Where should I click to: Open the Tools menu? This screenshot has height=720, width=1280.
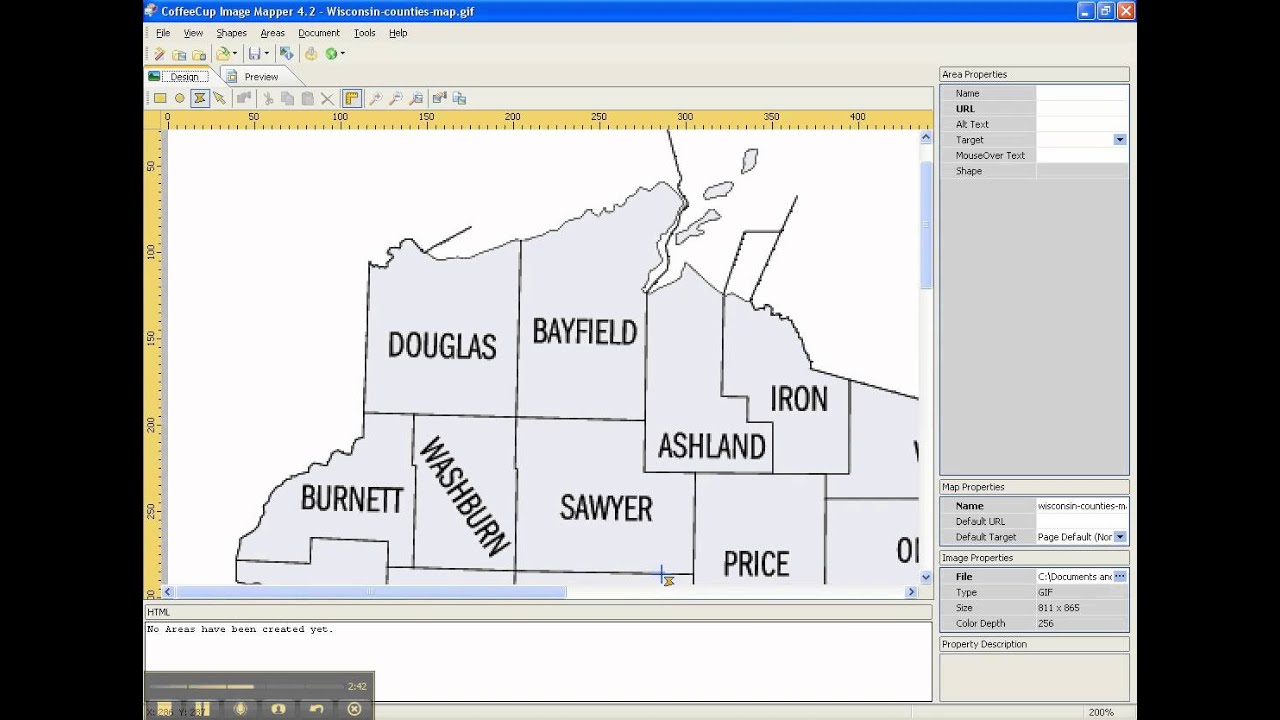click(365, 33)
